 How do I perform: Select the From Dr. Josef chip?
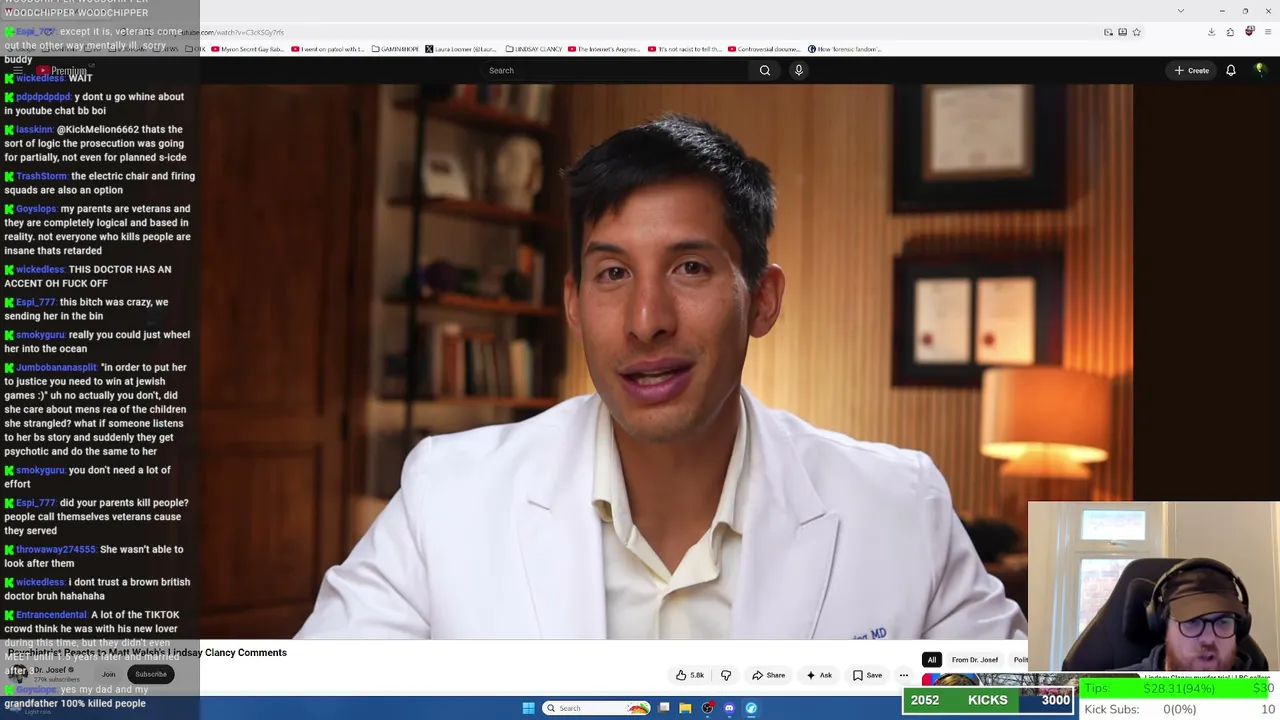point(975,660)
